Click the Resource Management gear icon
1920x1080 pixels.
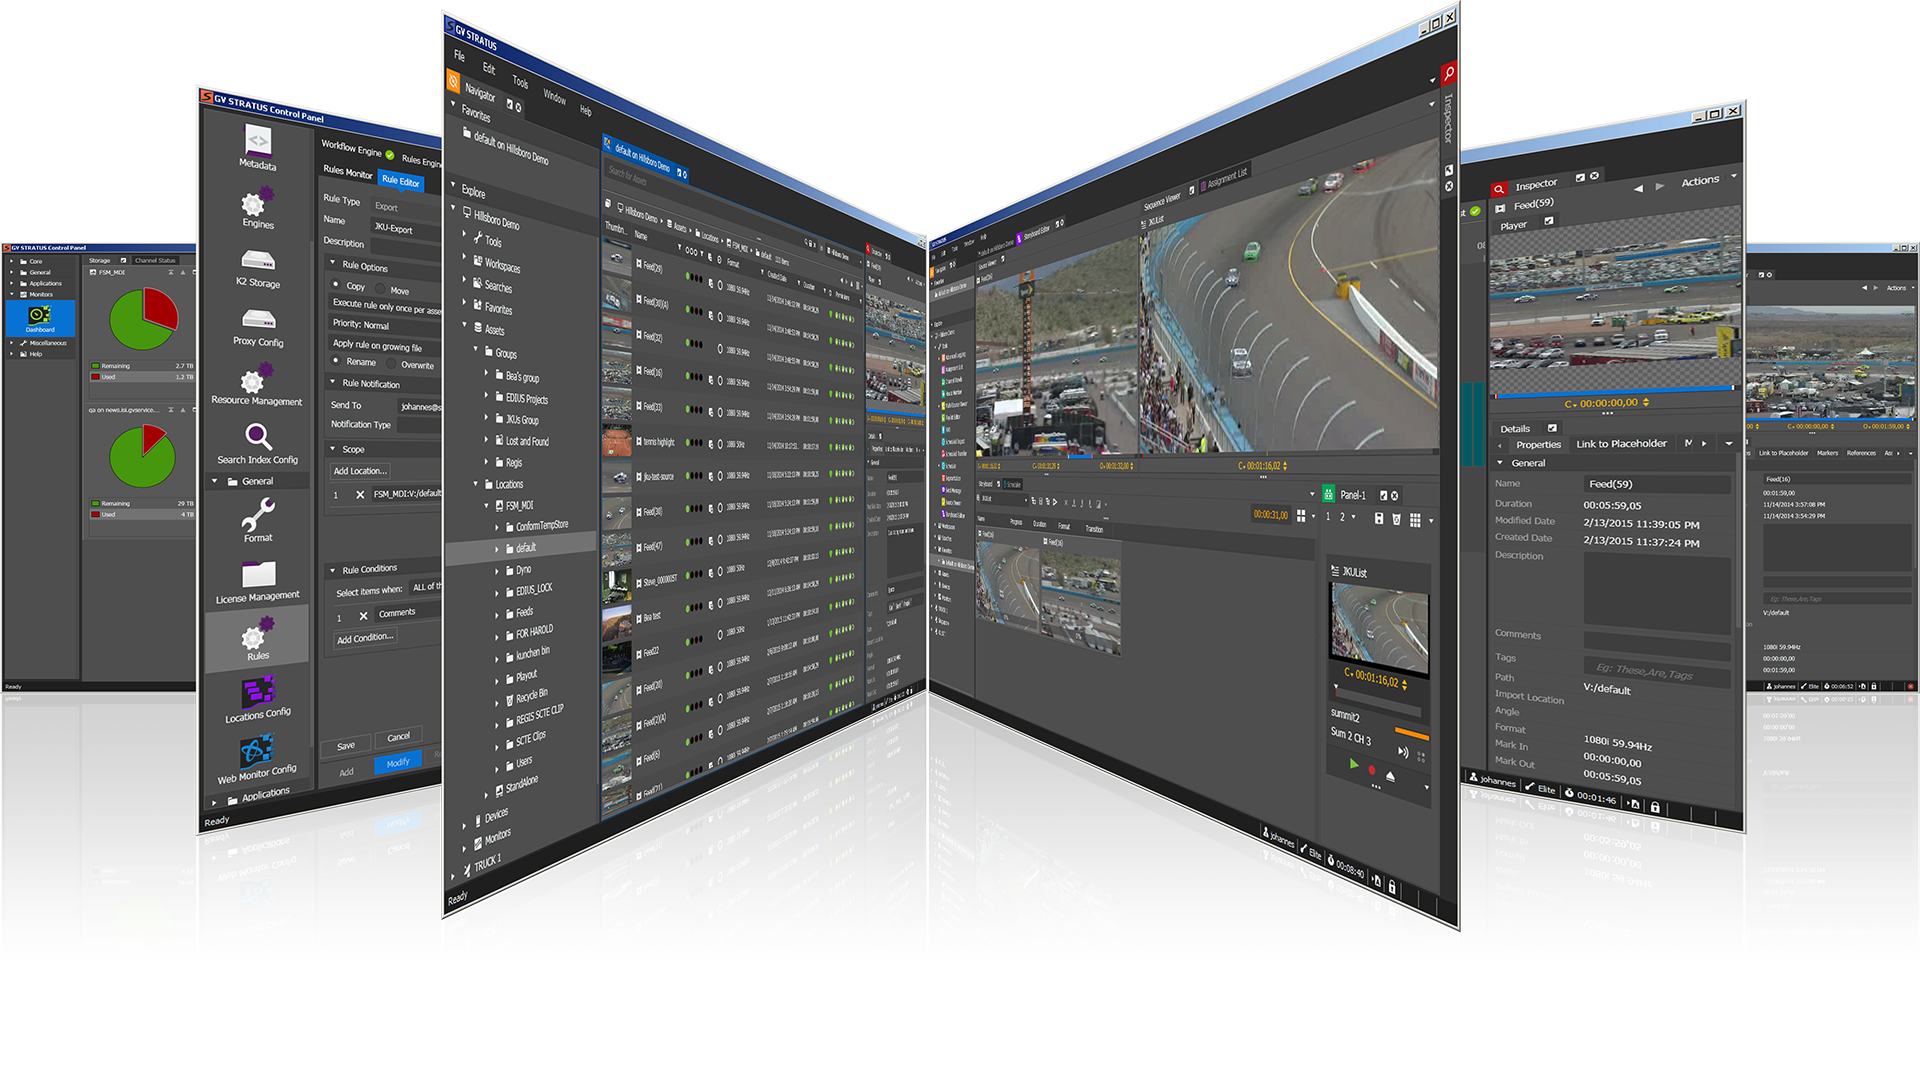pos(253,380)
